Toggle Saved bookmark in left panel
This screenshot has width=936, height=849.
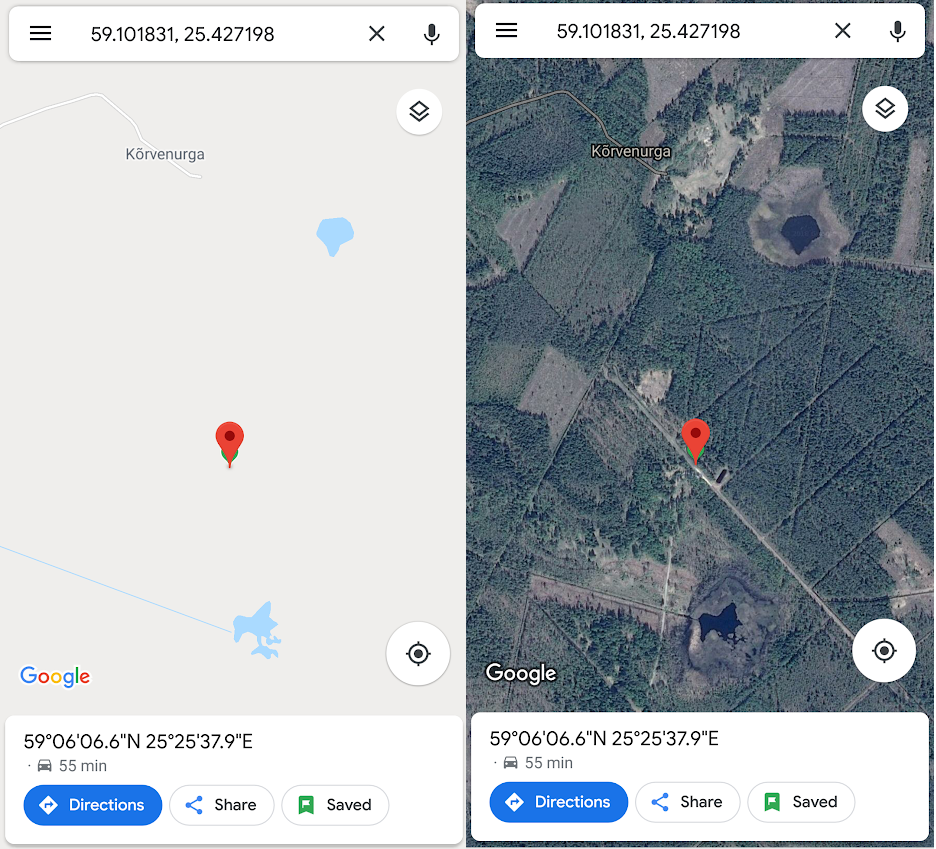335,805
